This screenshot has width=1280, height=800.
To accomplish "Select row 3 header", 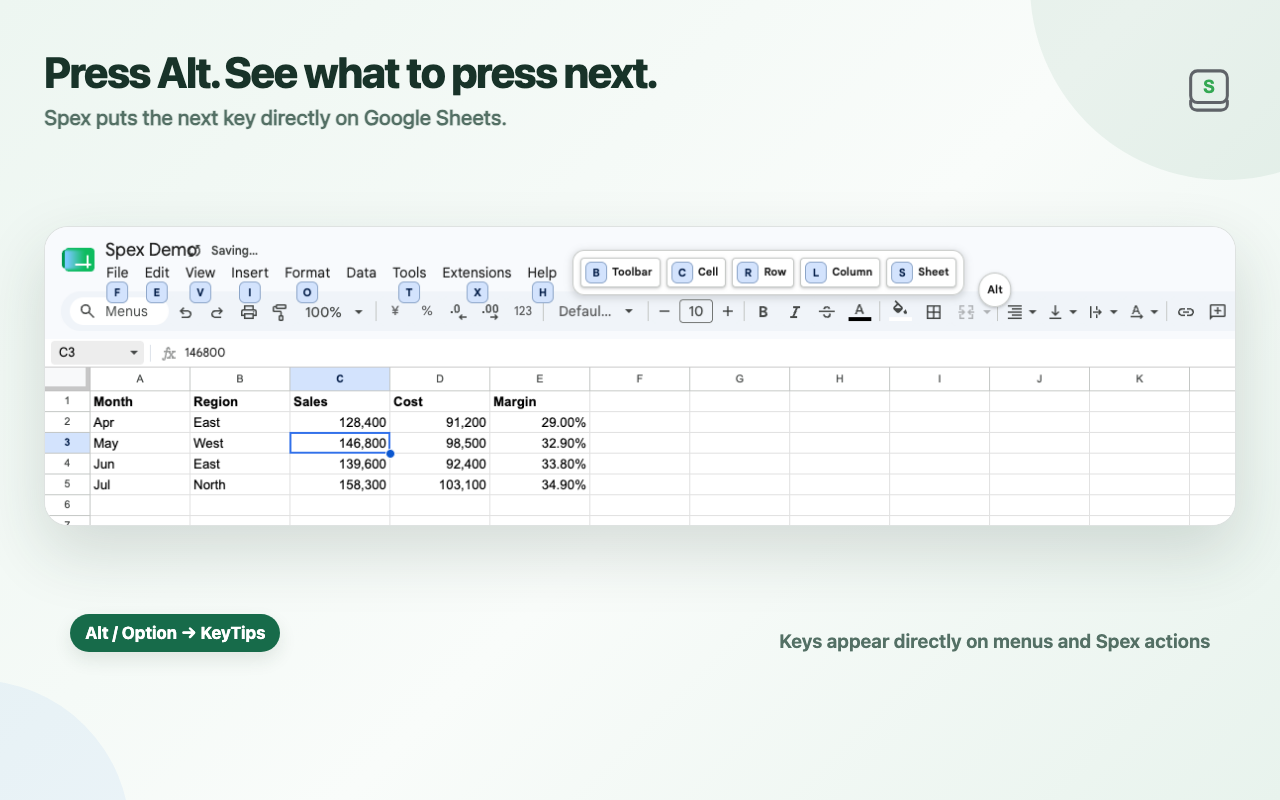I will (67, 443).
